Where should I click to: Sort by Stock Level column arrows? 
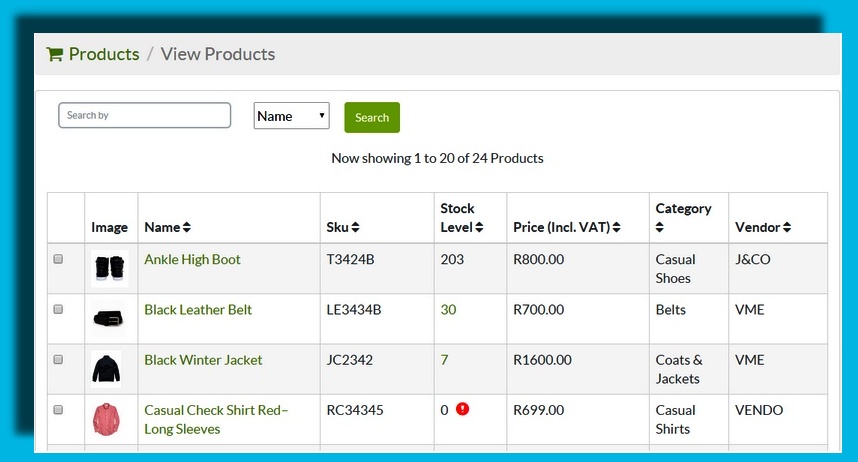pyautogui.click(x=479, y=228)
